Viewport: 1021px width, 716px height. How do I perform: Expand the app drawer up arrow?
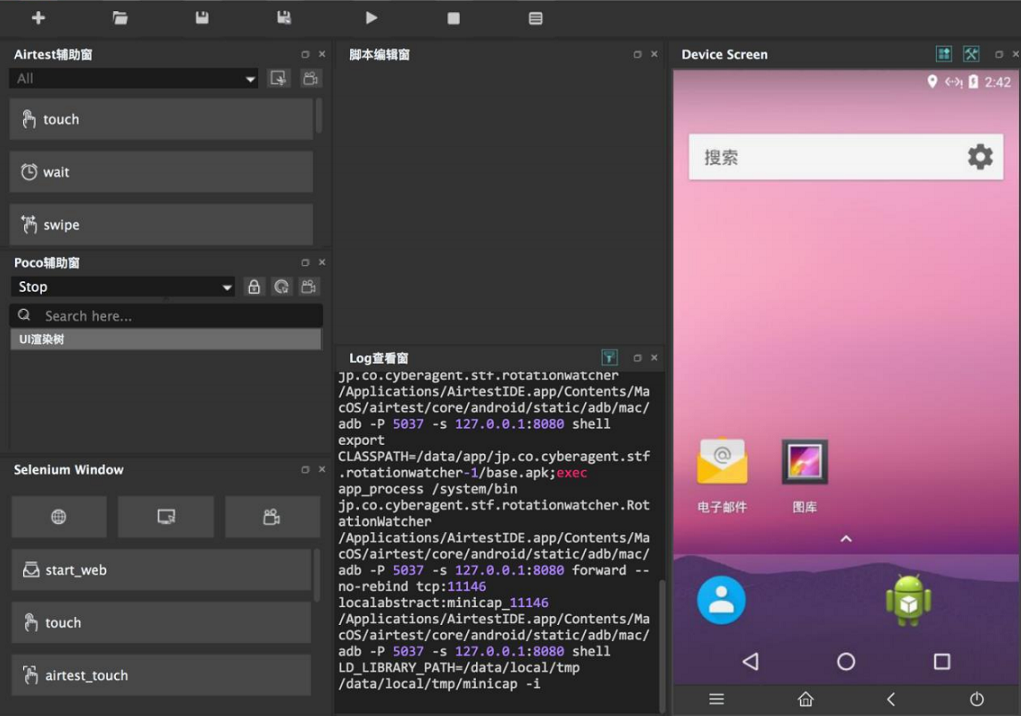coord(846,539)
